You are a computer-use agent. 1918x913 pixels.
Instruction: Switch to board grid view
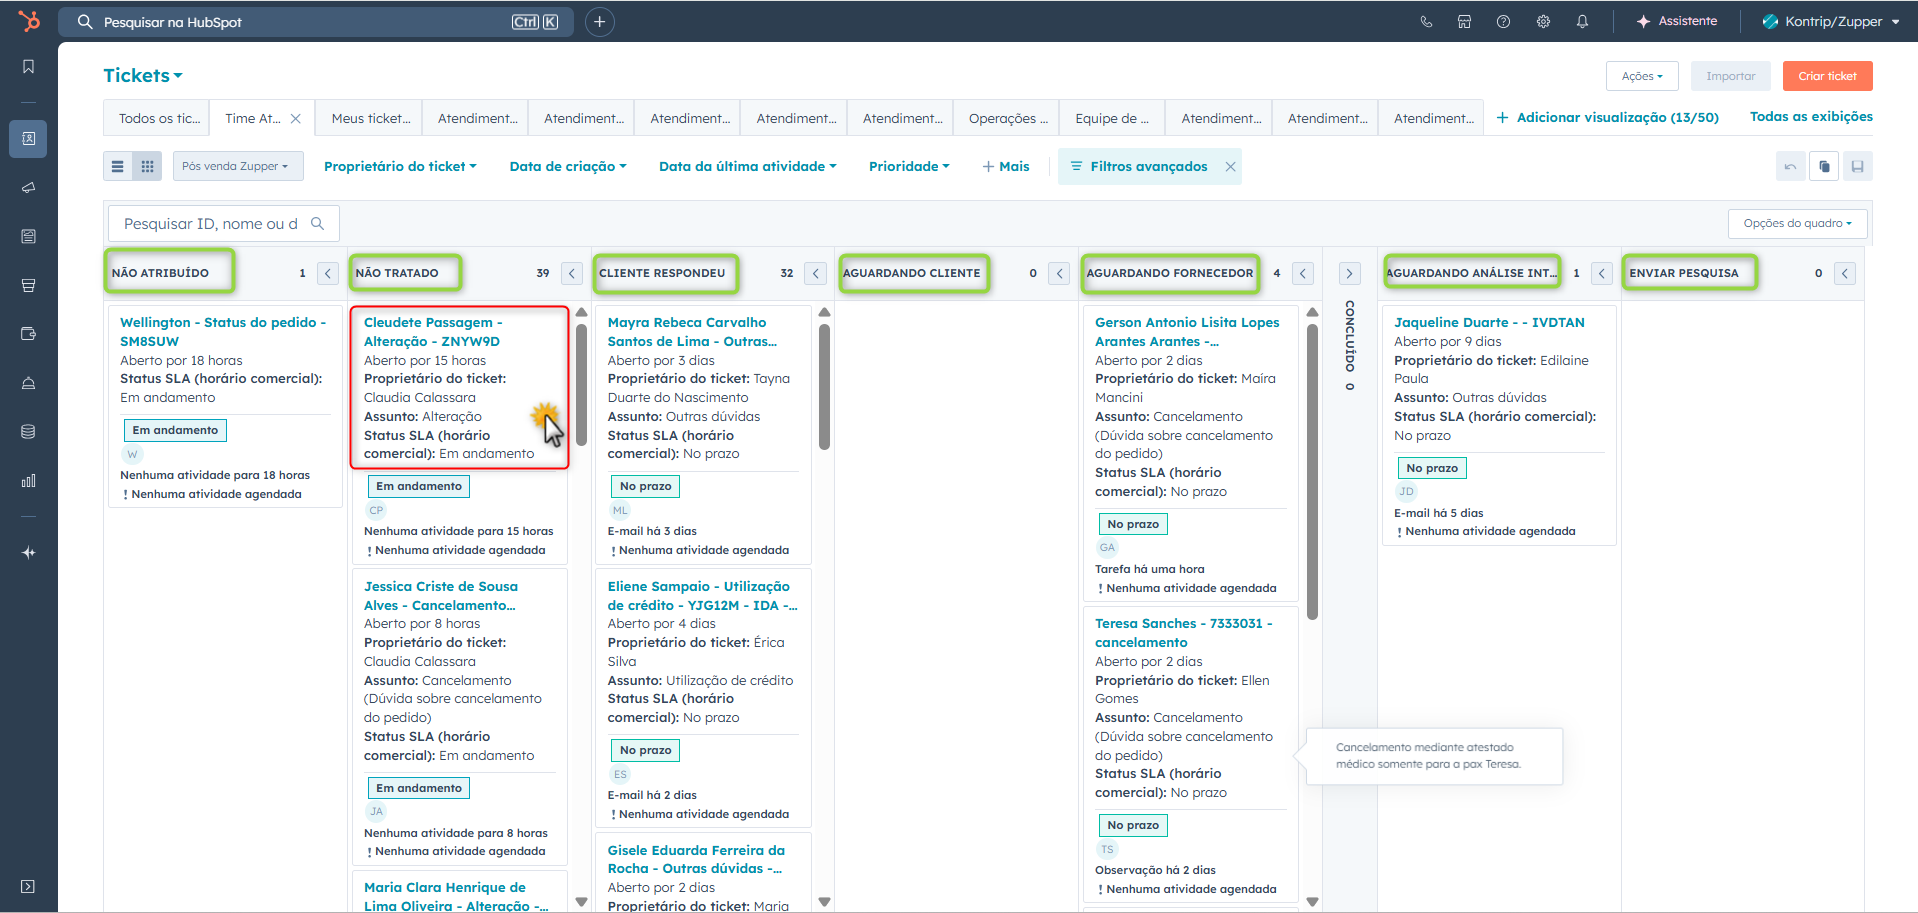tap(147, 166)
